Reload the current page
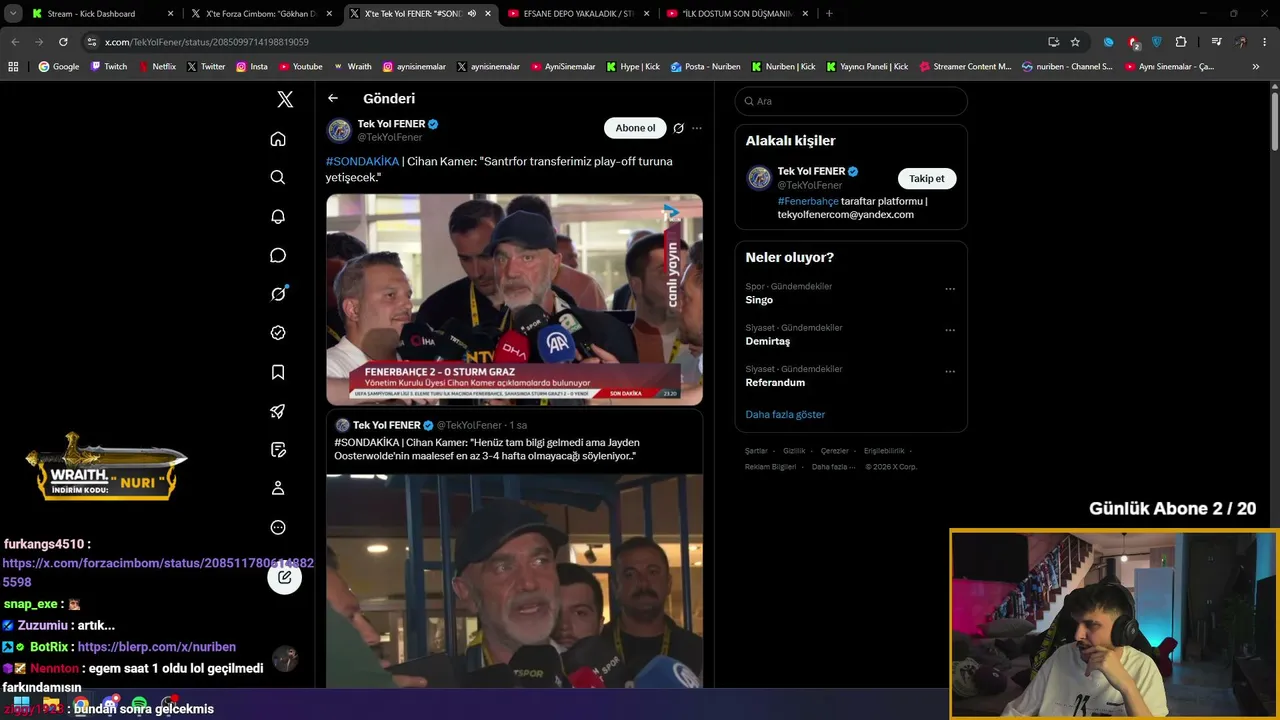Image resolution: width=1280 pixels, height=720 pixels. pos(63,42)
